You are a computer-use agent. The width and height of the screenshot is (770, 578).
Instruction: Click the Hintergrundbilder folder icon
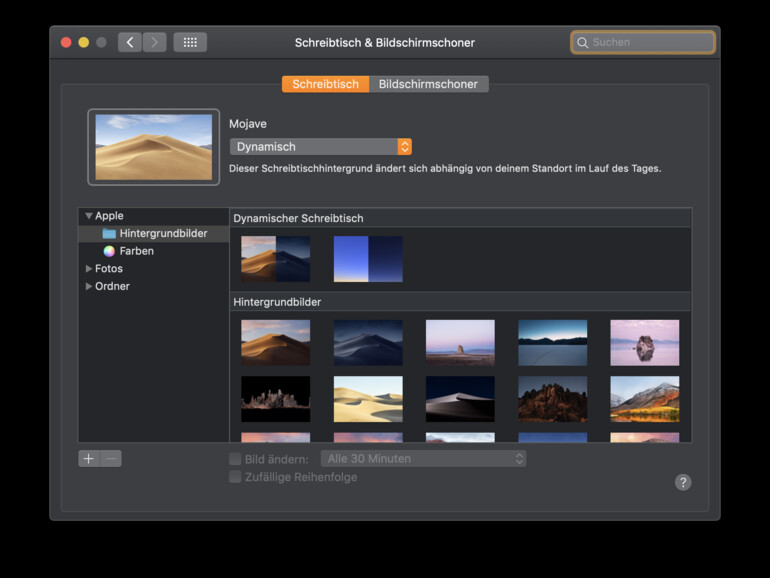109,233
